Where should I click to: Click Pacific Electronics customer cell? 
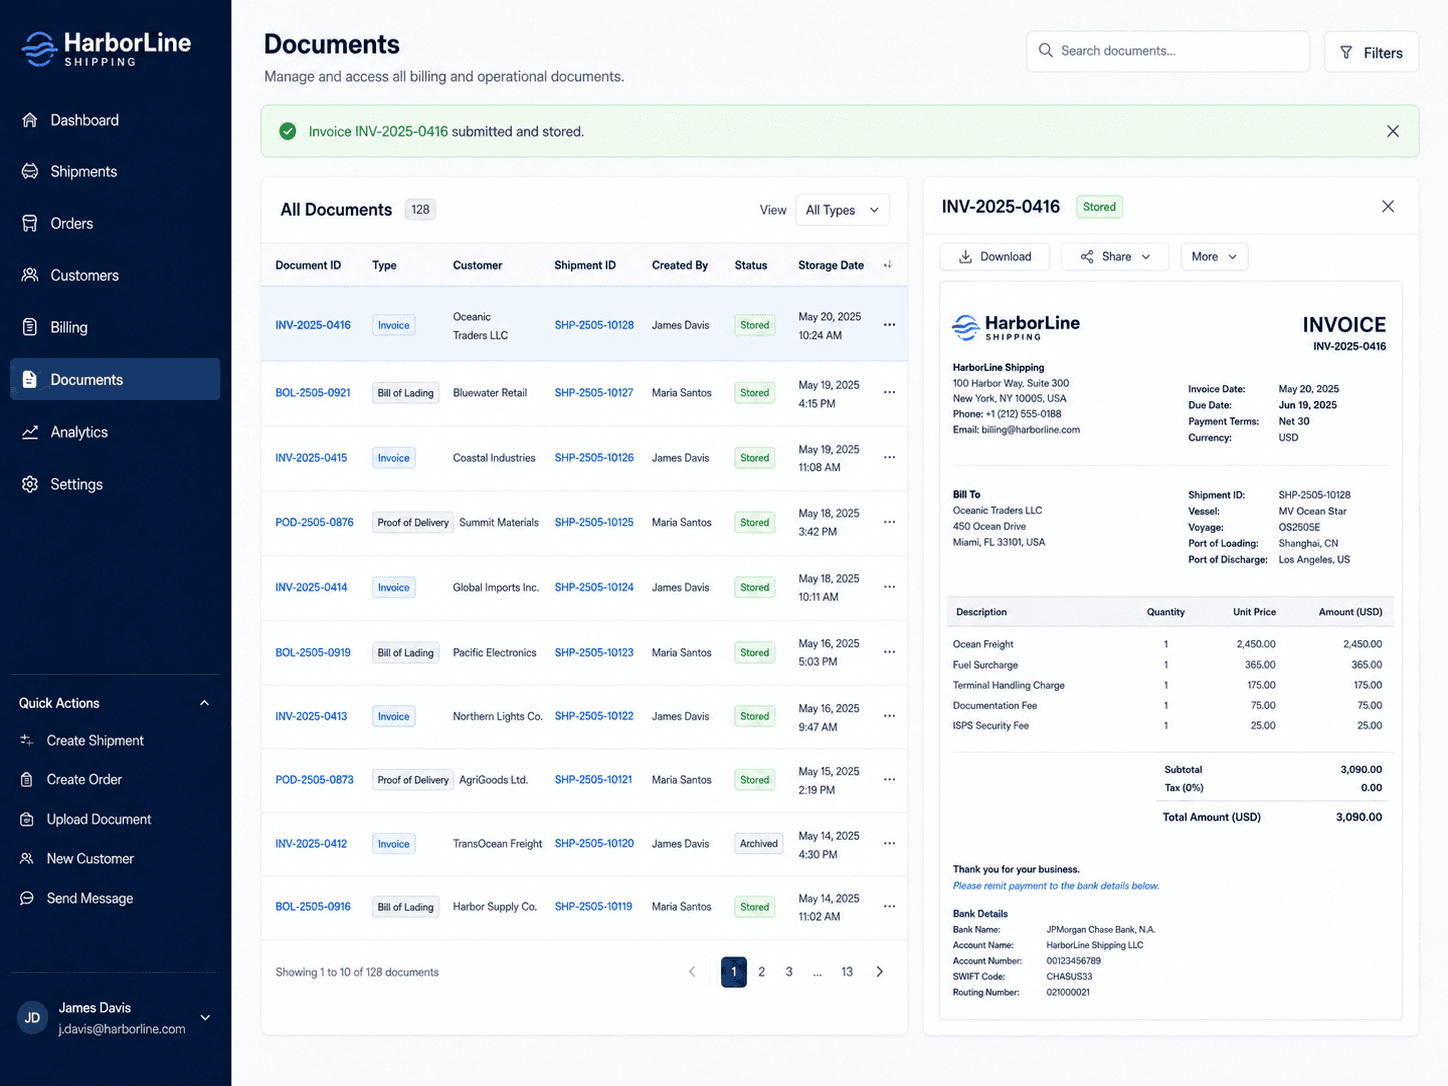(x=494, y=653)
